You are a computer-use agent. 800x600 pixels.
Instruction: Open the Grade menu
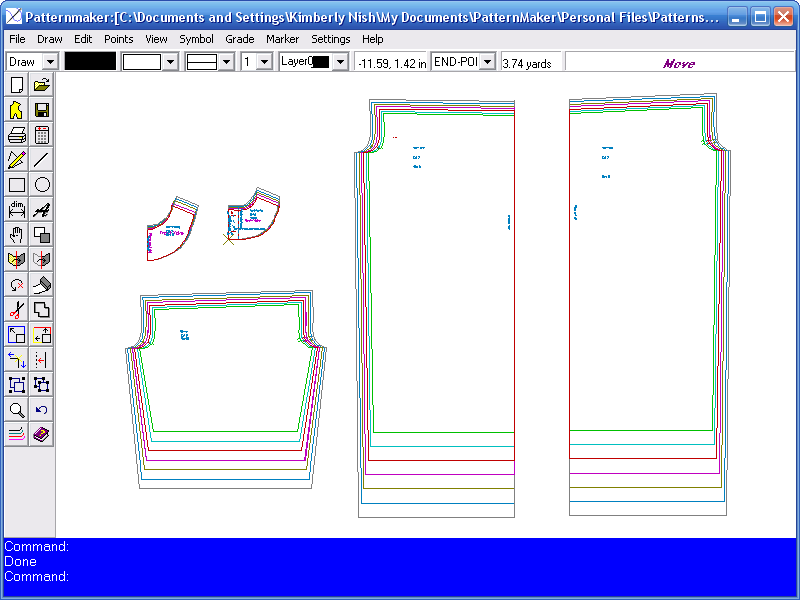click(239, 39)
